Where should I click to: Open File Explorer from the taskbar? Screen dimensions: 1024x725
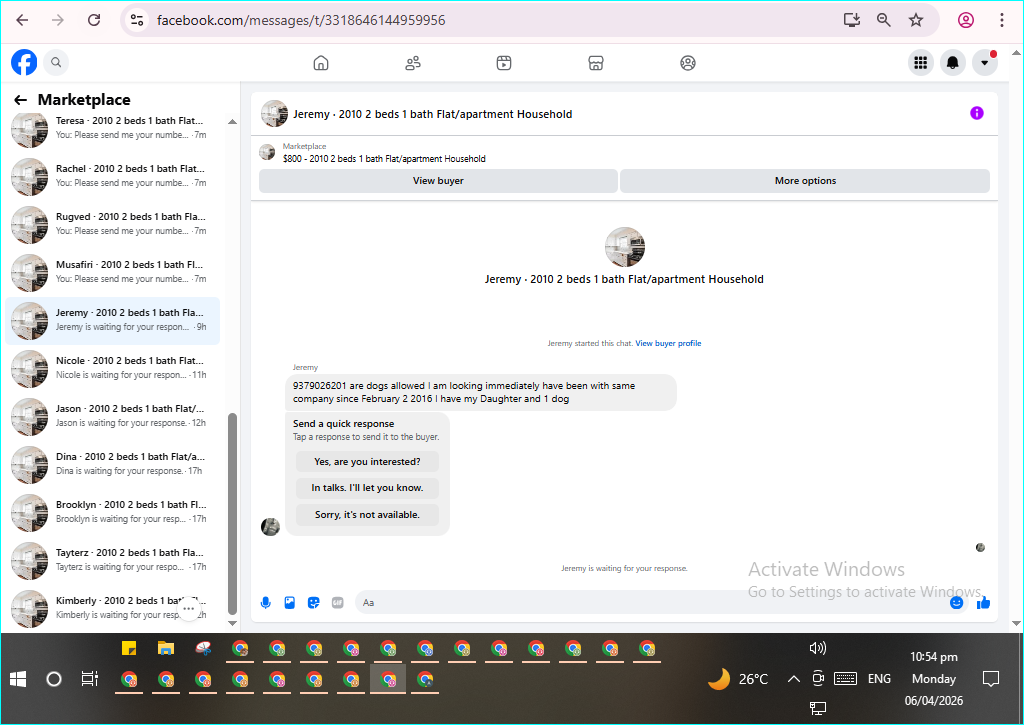click(166, 648)
